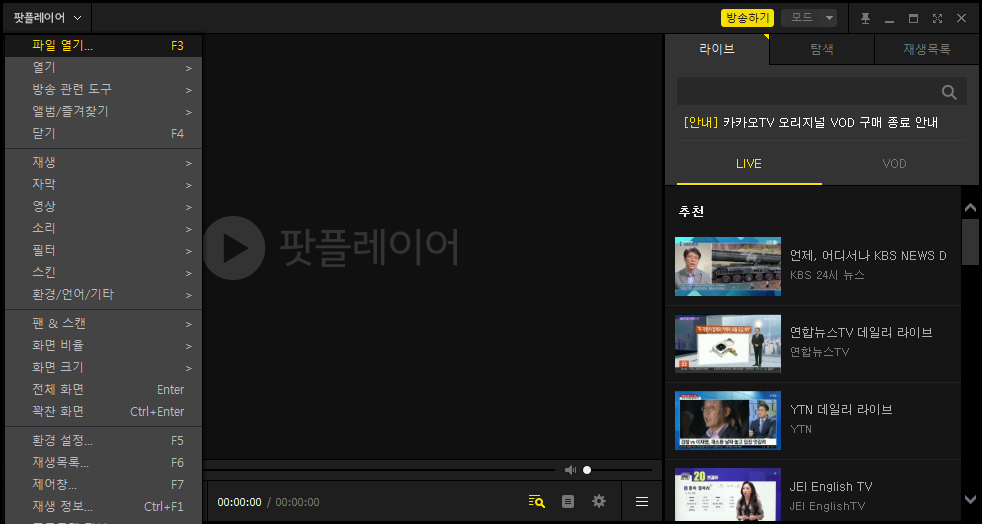Click the 방송하기 button
Image resolution: width=982 pixels, height=524 pixels.
(x=747, y=18)
